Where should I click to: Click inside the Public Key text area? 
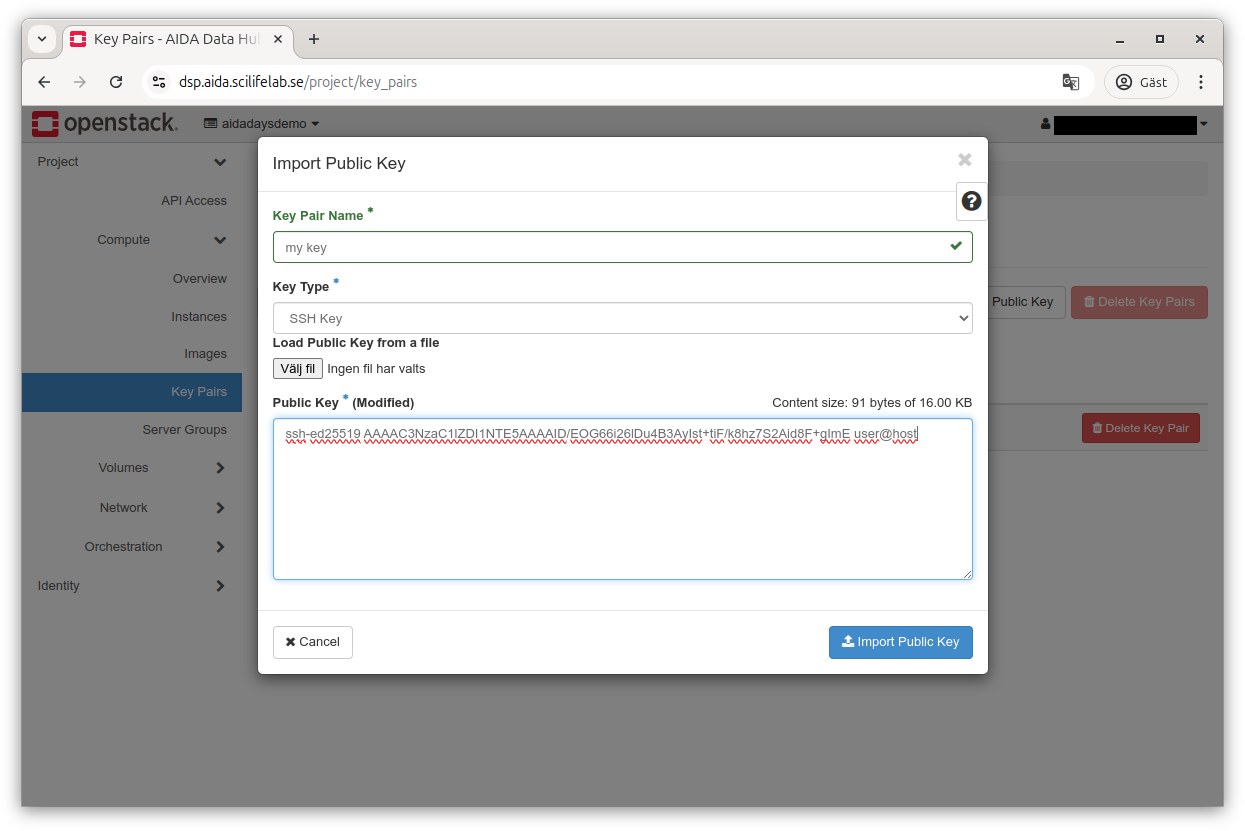[x=622, y=499]
